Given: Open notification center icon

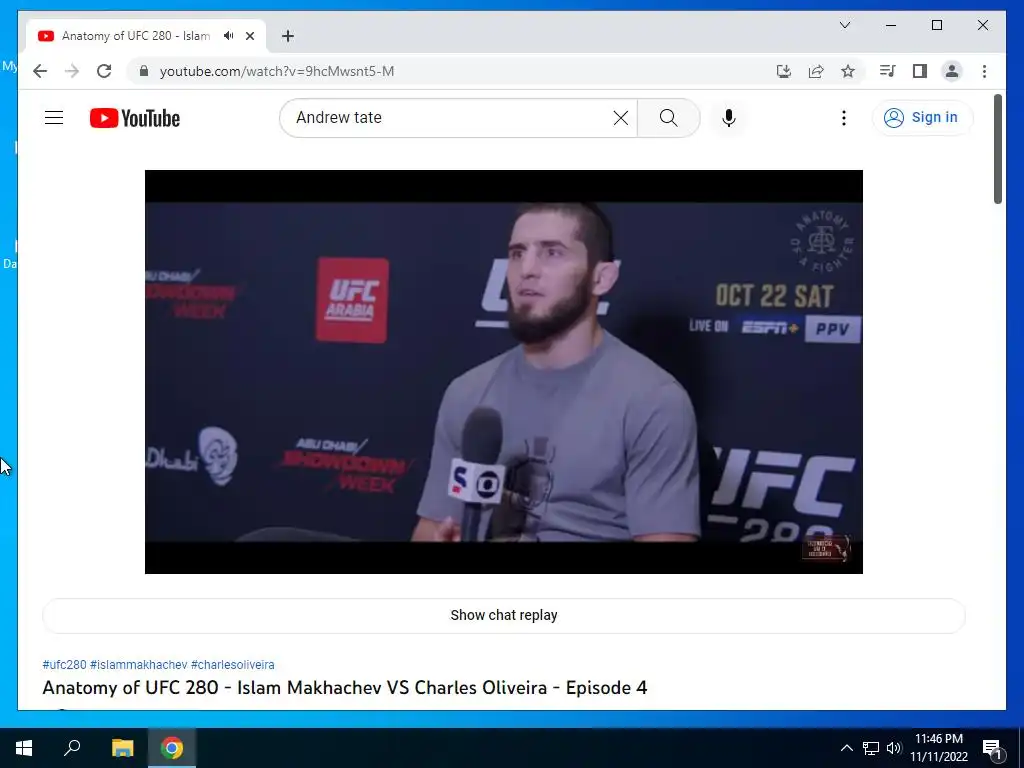Looking at the screenshot, I should tap(992, 748).
